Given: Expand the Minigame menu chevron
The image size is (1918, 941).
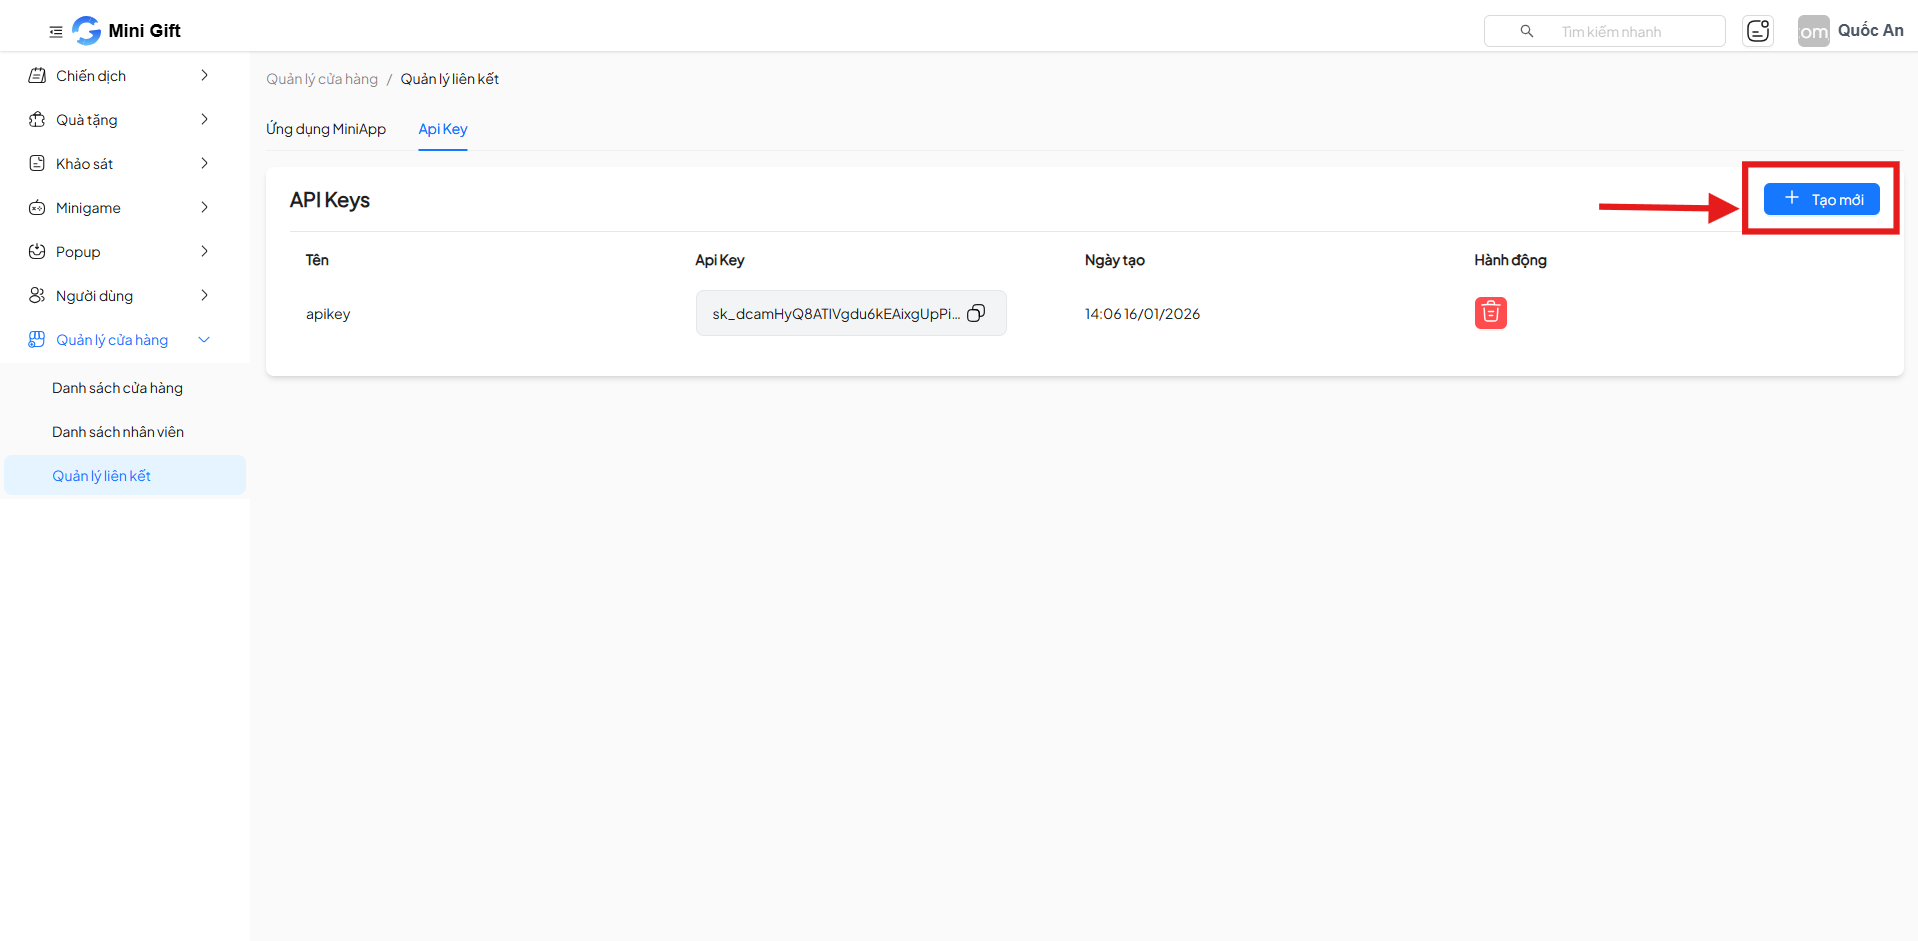Looking at the screenshot, I should click(x=204, y=208).
